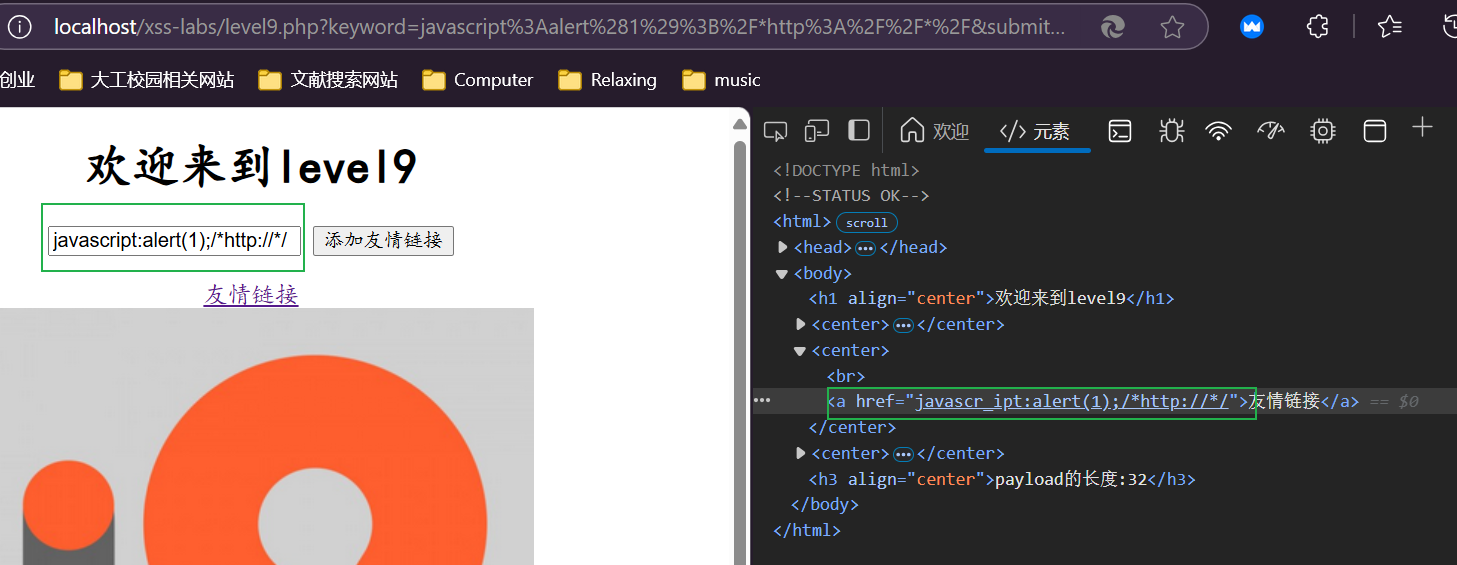Activate the DevTools inspect element picker
This screenshot has width=1457, height=565.
(775, 131)
